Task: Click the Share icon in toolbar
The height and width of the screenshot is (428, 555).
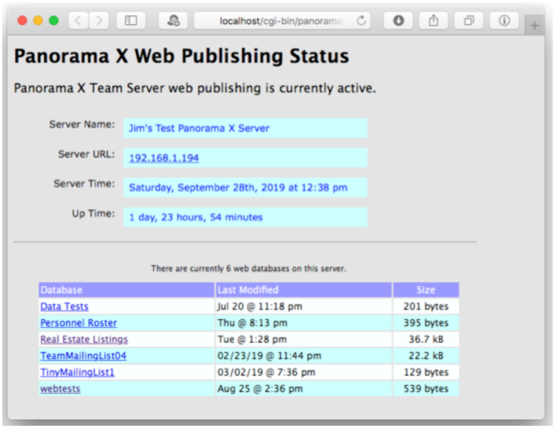Action: (434, 21)
